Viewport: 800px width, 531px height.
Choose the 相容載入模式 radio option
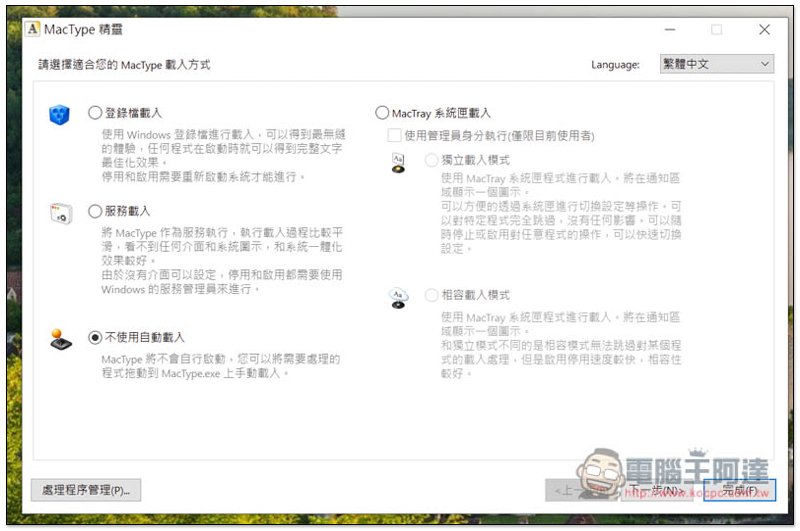431,295
